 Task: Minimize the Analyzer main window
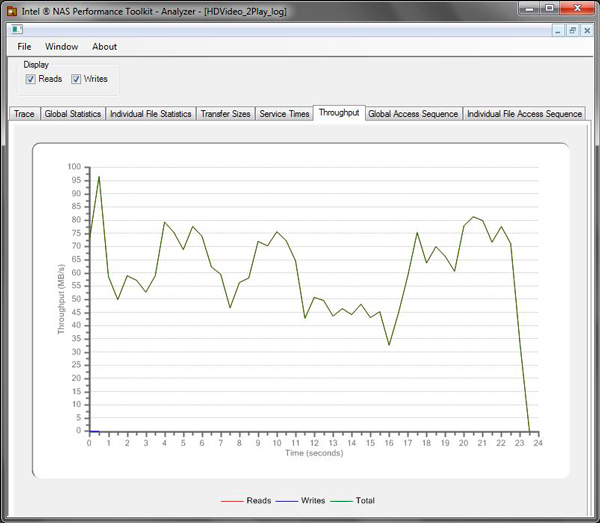coord(529,8)
